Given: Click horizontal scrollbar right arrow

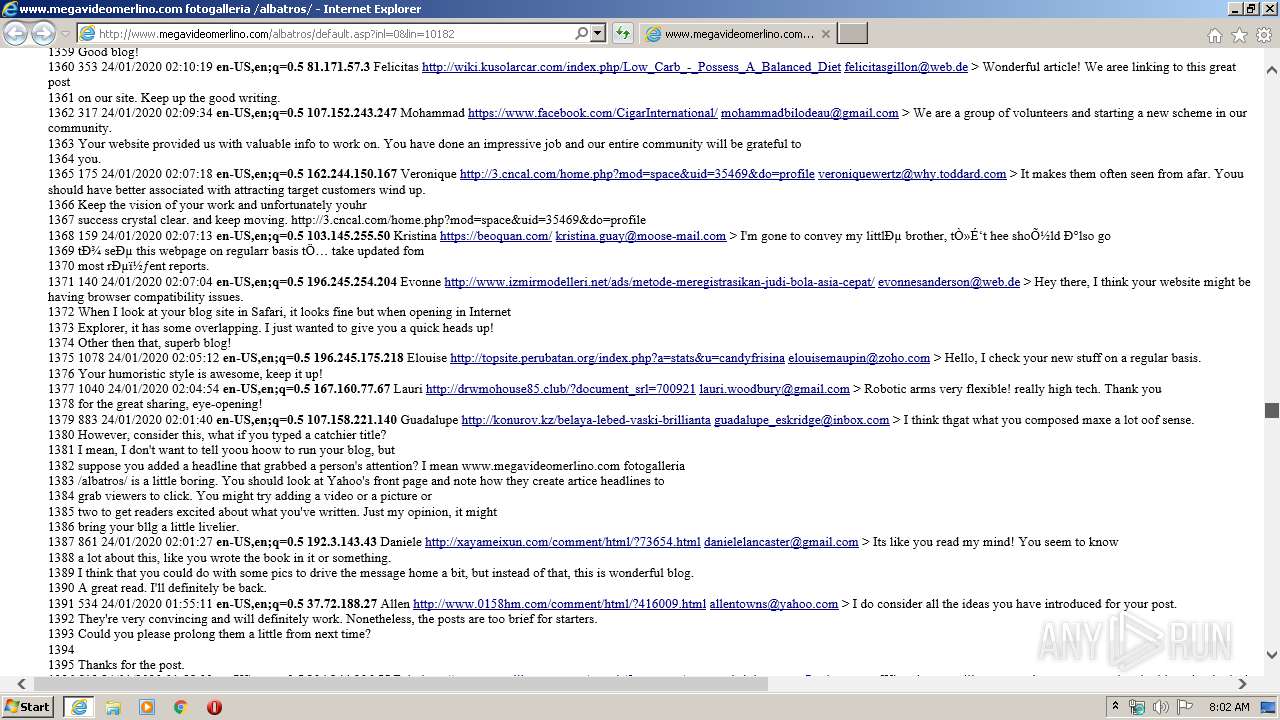Looking at the screenshot, I should [x=1243, y=684].
